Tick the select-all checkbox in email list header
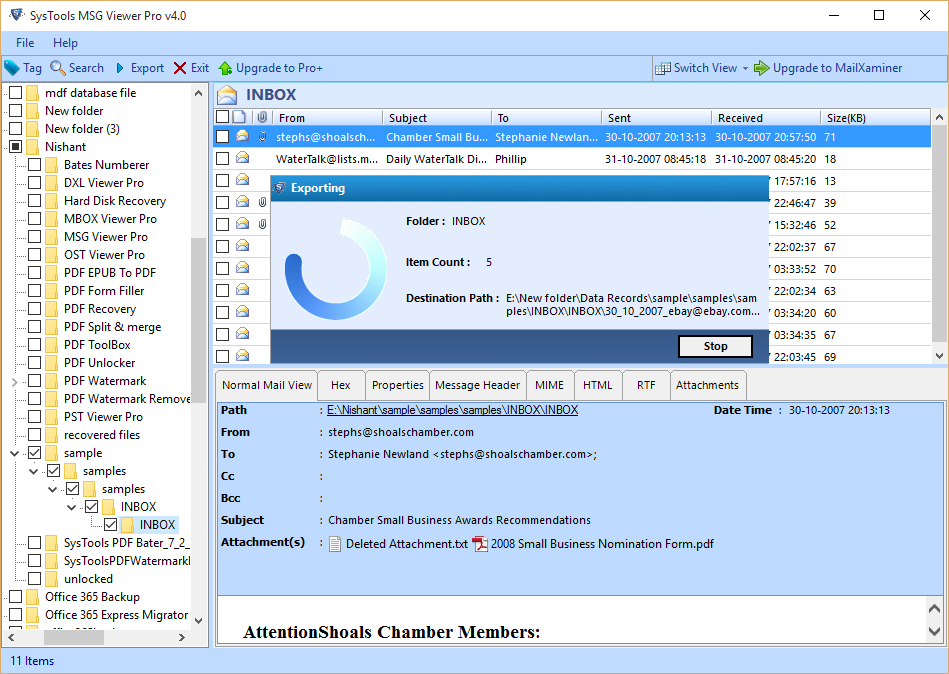 (x=222, y=117)
